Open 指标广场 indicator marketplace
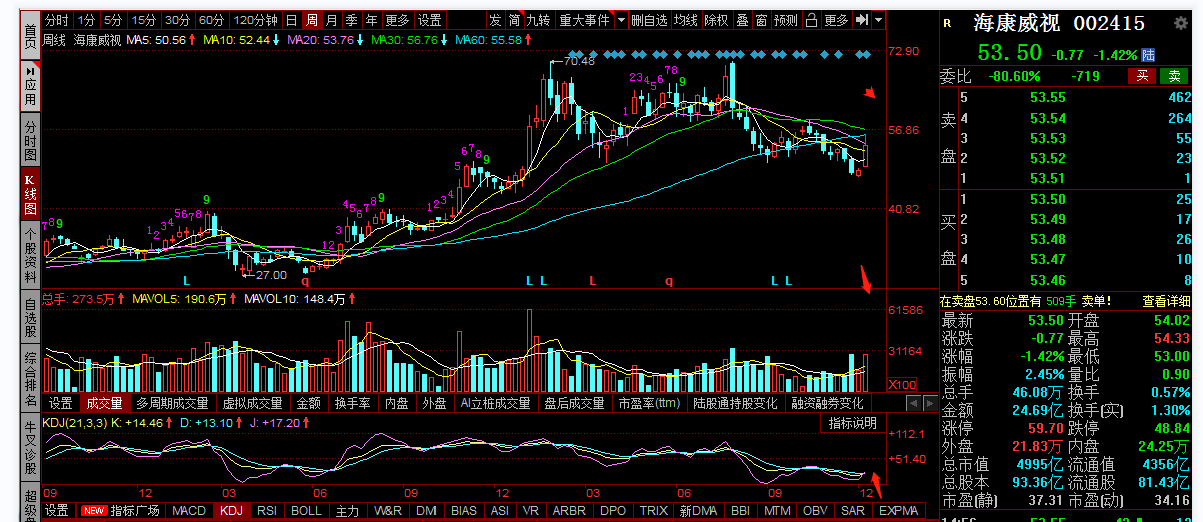The image size is (1203, 522). tap(134, 511)
